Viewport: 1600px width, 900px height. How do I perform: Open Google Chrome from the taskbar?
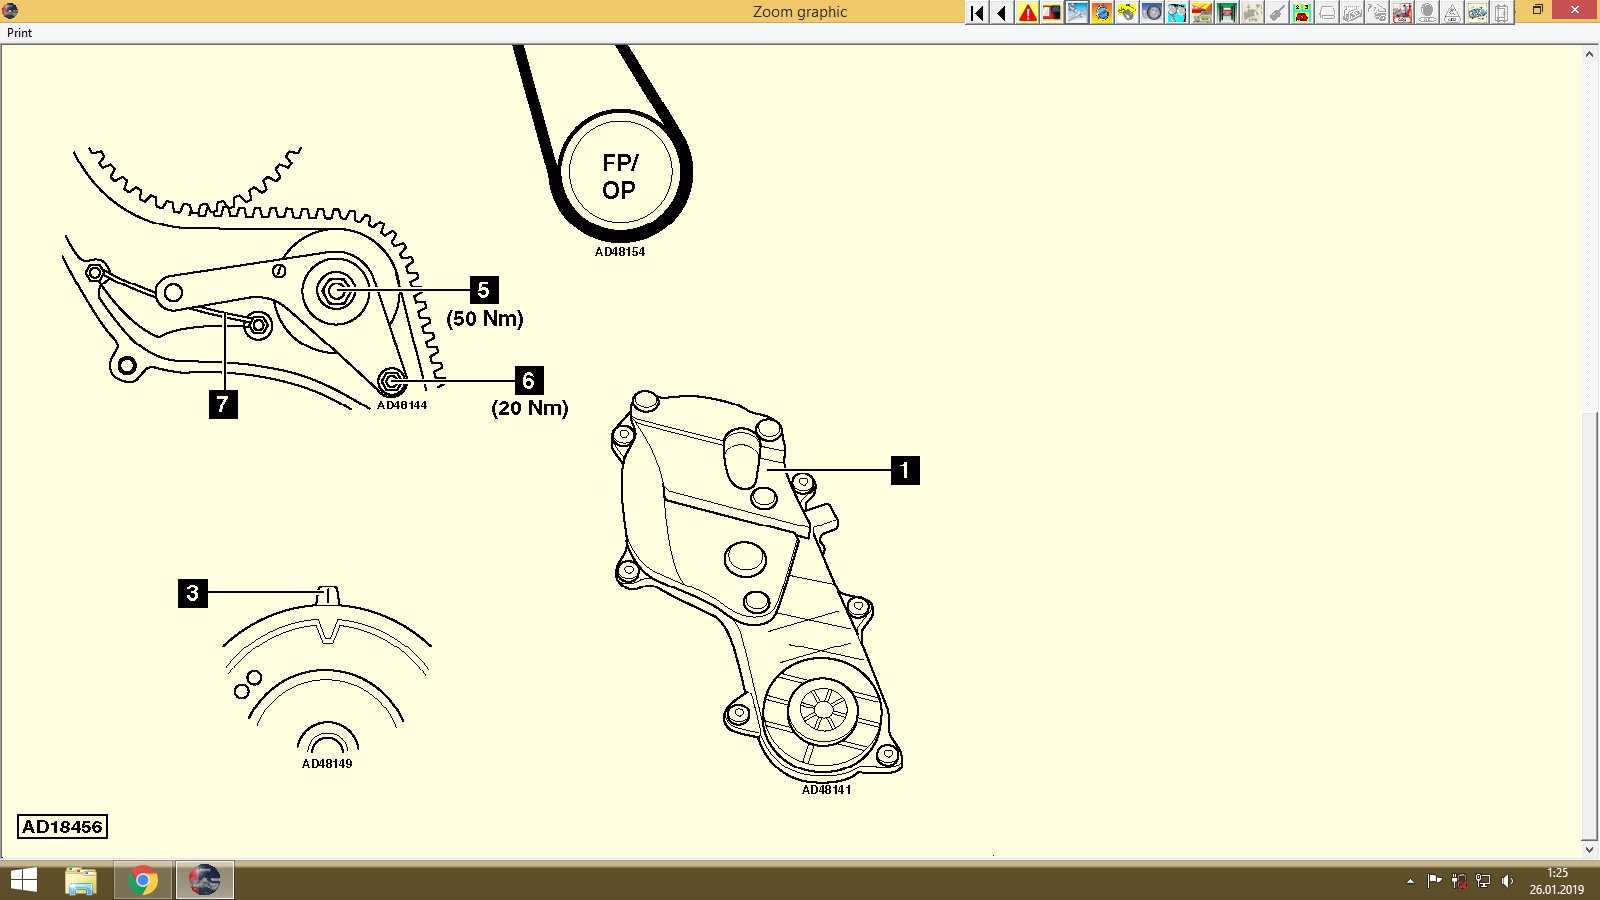(x=142, y=881)
